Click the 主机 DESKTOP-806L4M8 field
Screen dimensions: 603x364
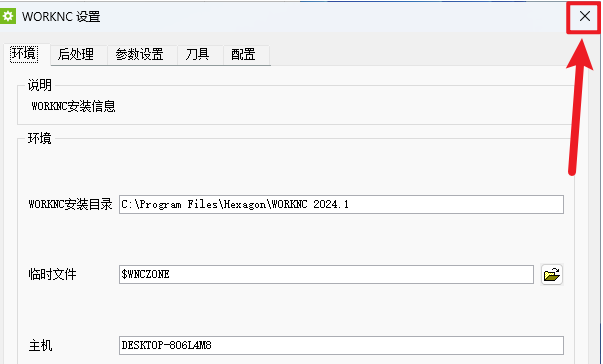(341, 345)
